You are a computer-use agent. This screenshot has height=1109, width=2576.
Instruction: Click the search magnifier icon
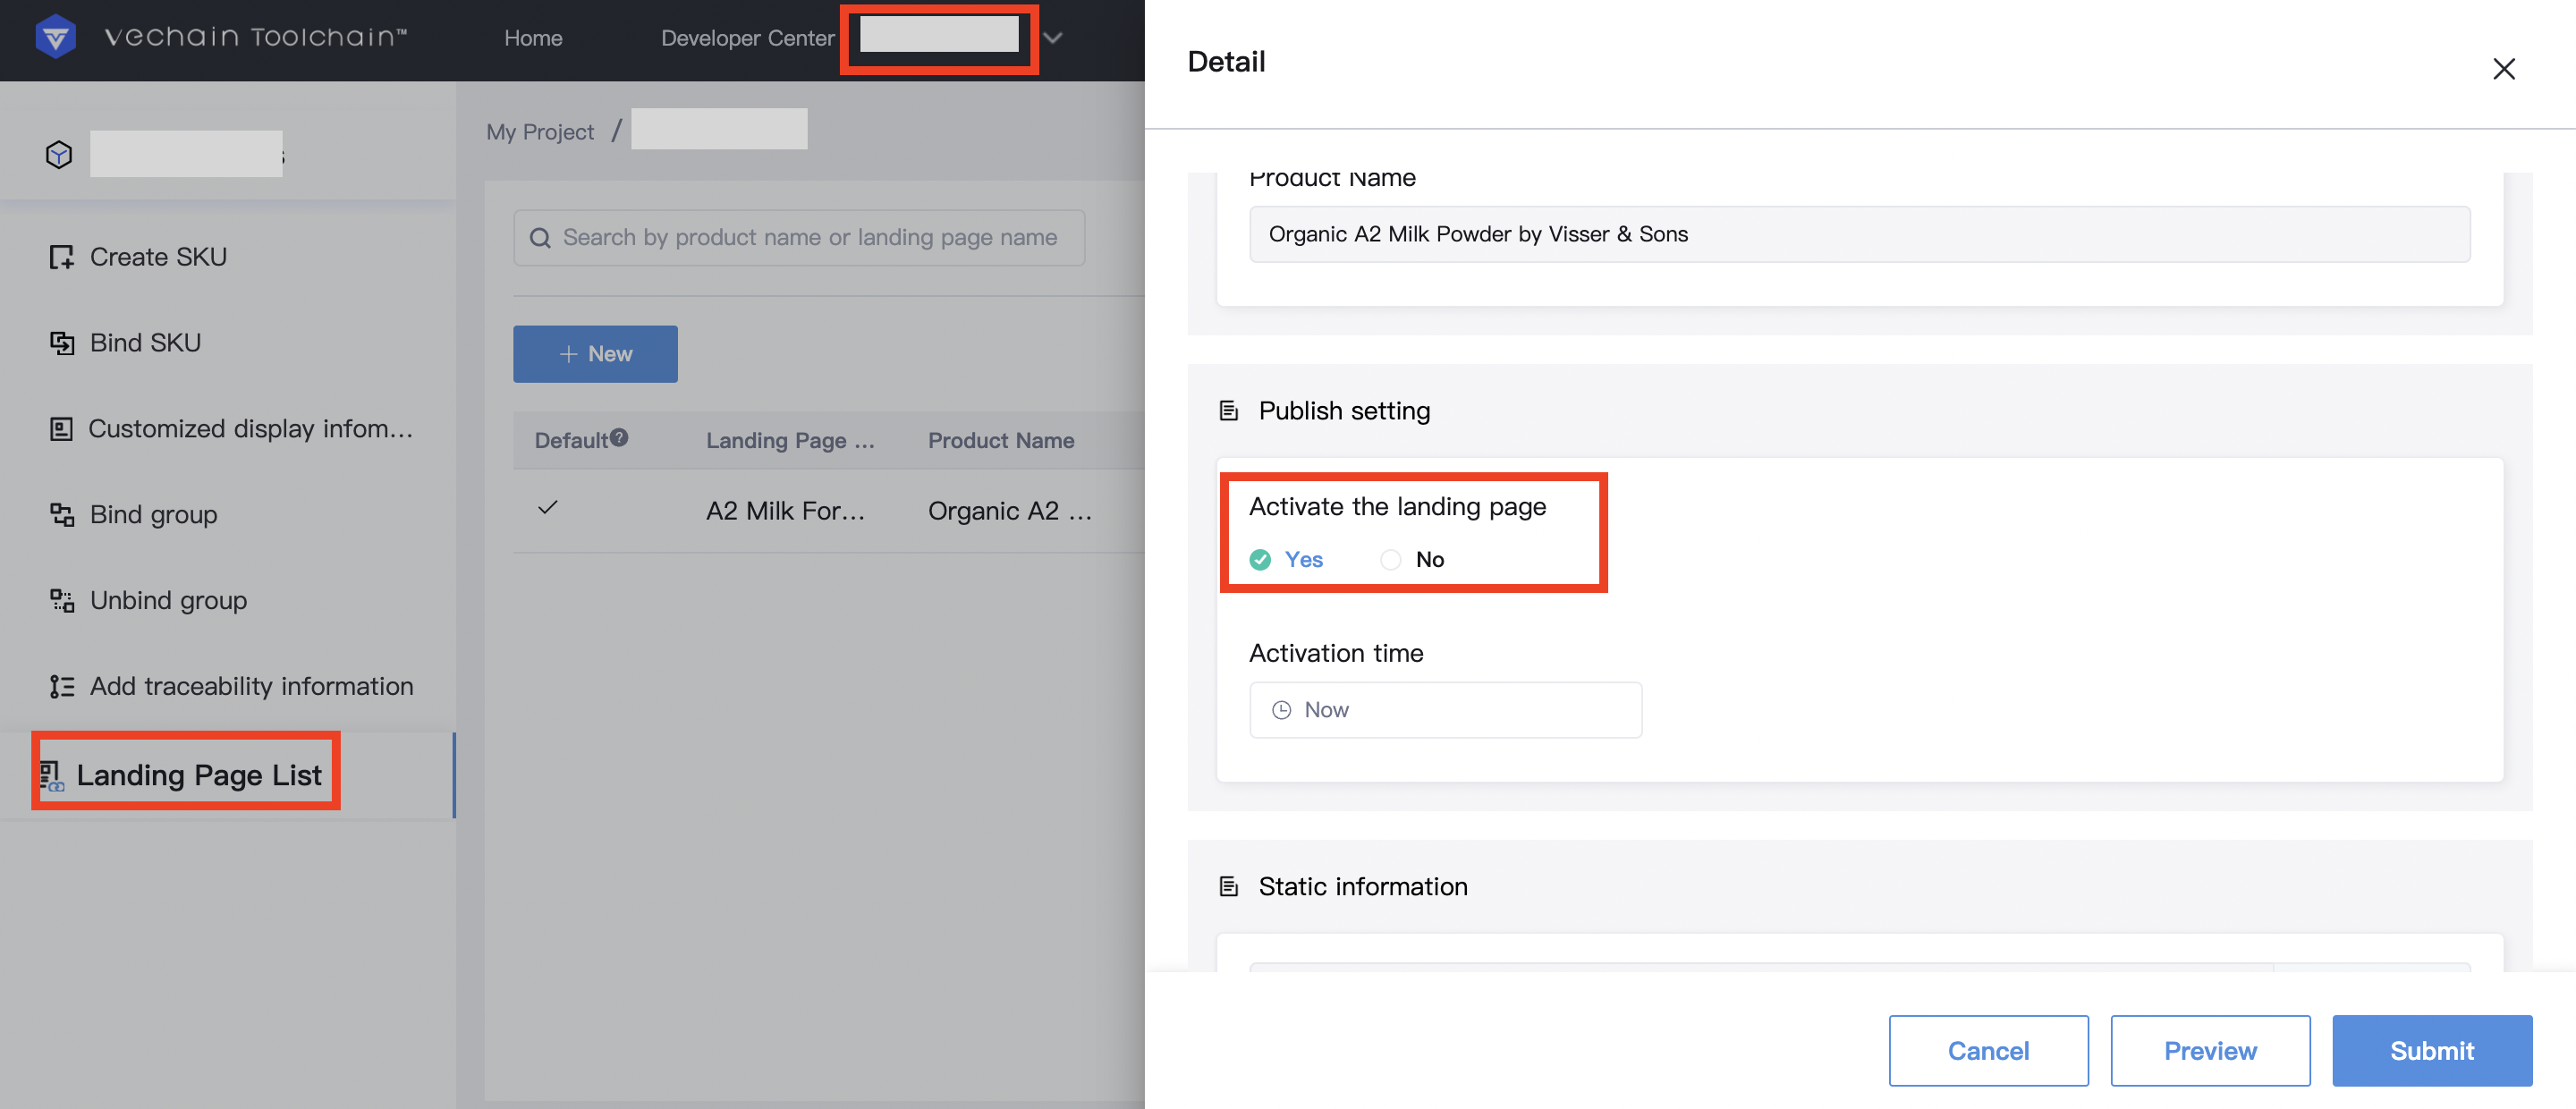coord(540,238)
